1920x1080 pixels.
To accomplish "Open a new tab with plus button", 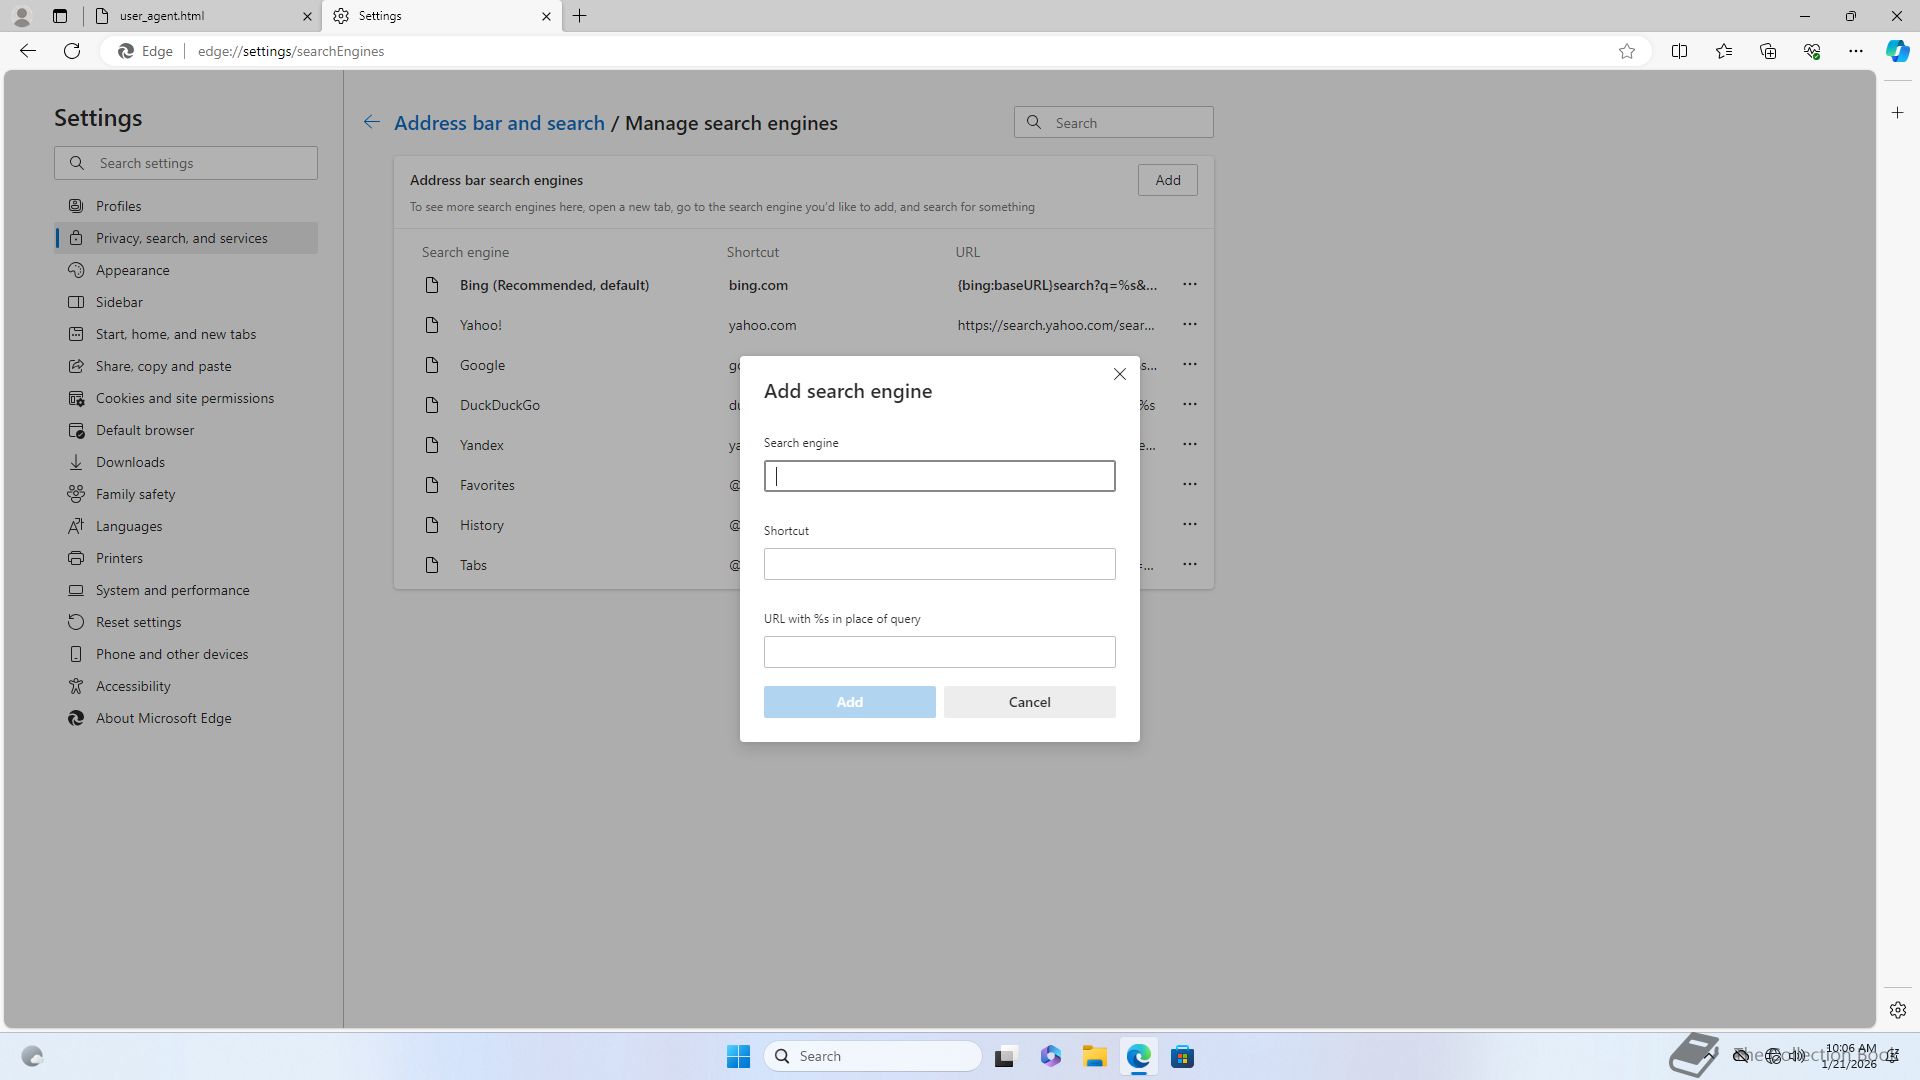I will coord(580,16).
